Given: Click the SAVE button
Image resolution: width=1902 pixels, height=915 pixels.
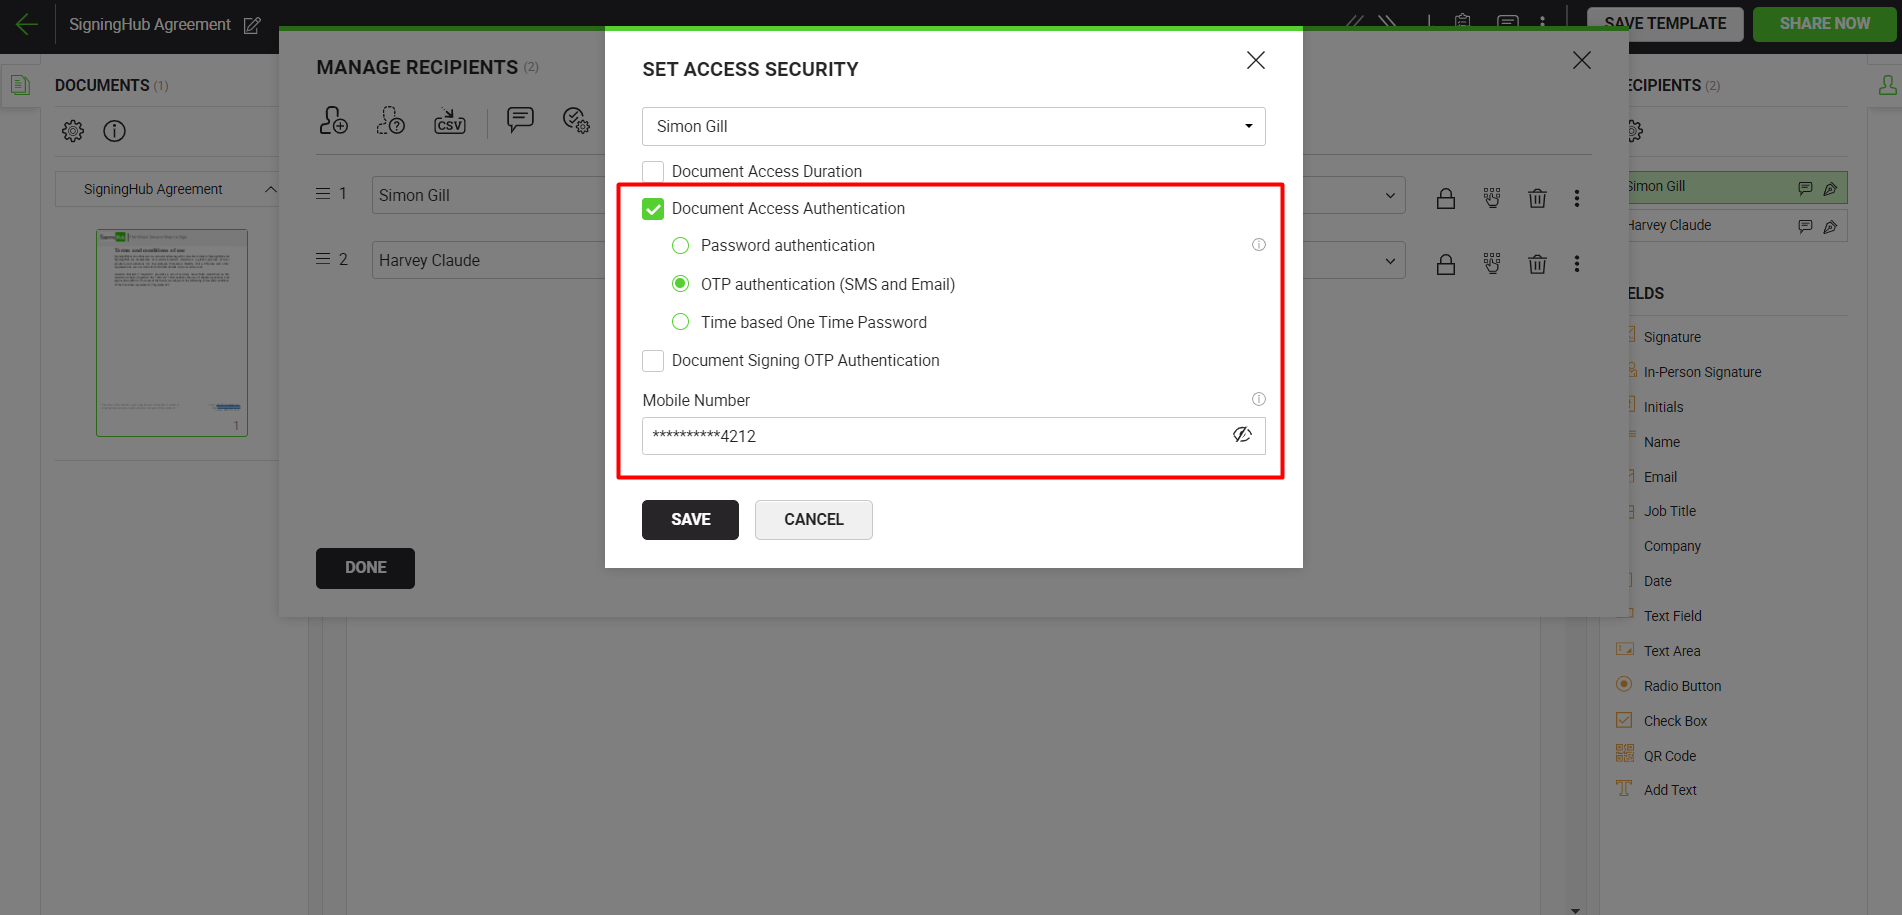Looking at the screenshot, I should pyautogui.click(x=690, y=520).
